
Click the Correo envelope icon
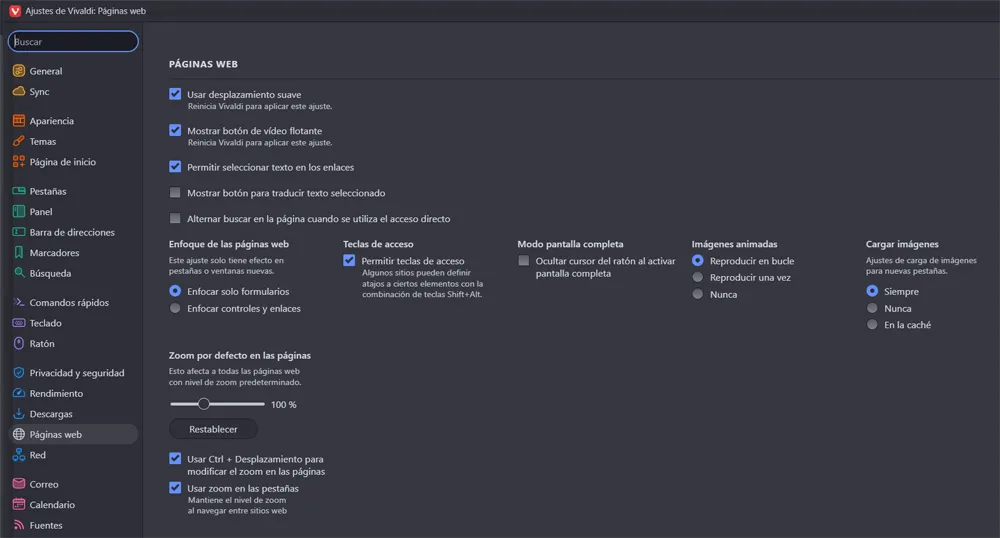19,484
